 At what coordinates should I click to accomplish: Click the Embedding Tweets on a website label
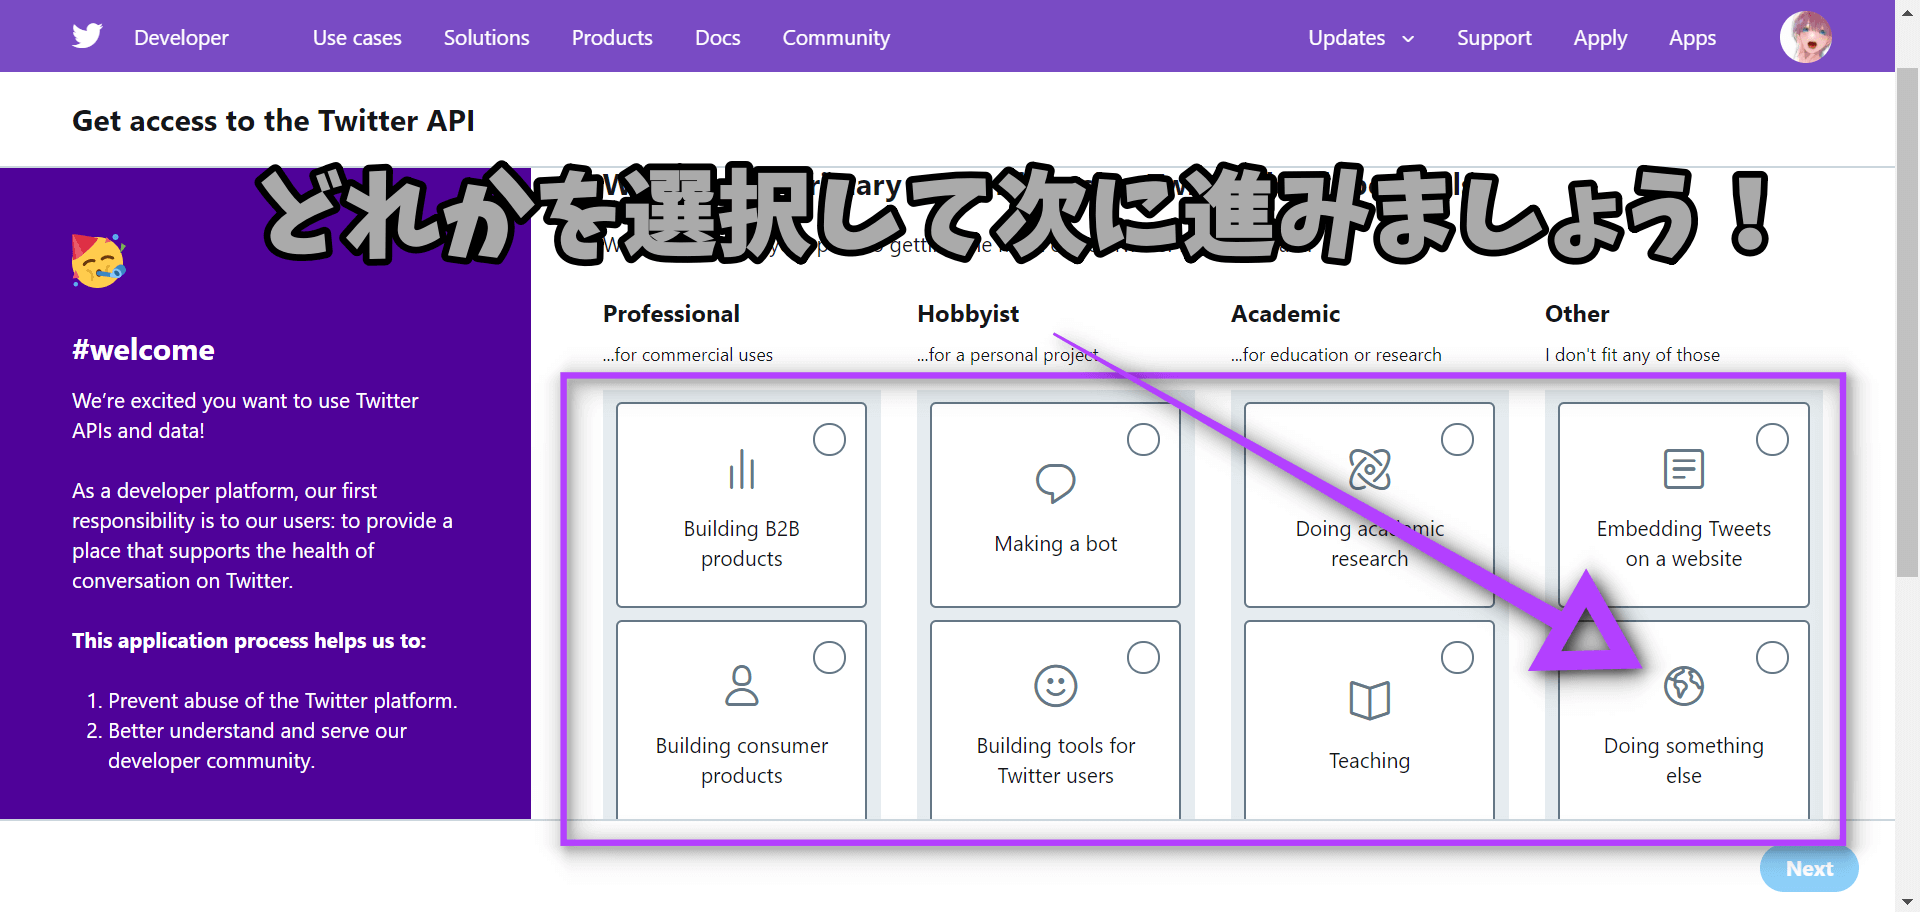coord(1684,543)
